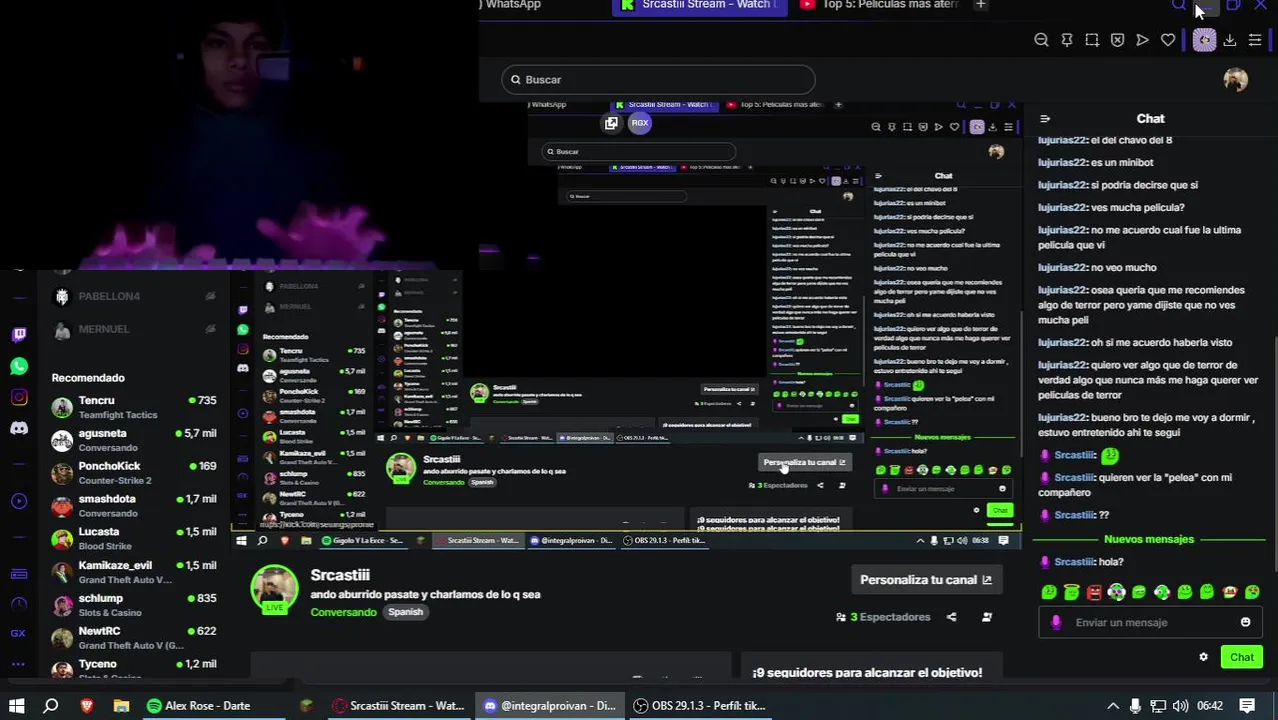Image resolution: width=1278 pixels, height=720 pixels.
Task: Open the browser downloads icon
Action: coord(1230,40)
